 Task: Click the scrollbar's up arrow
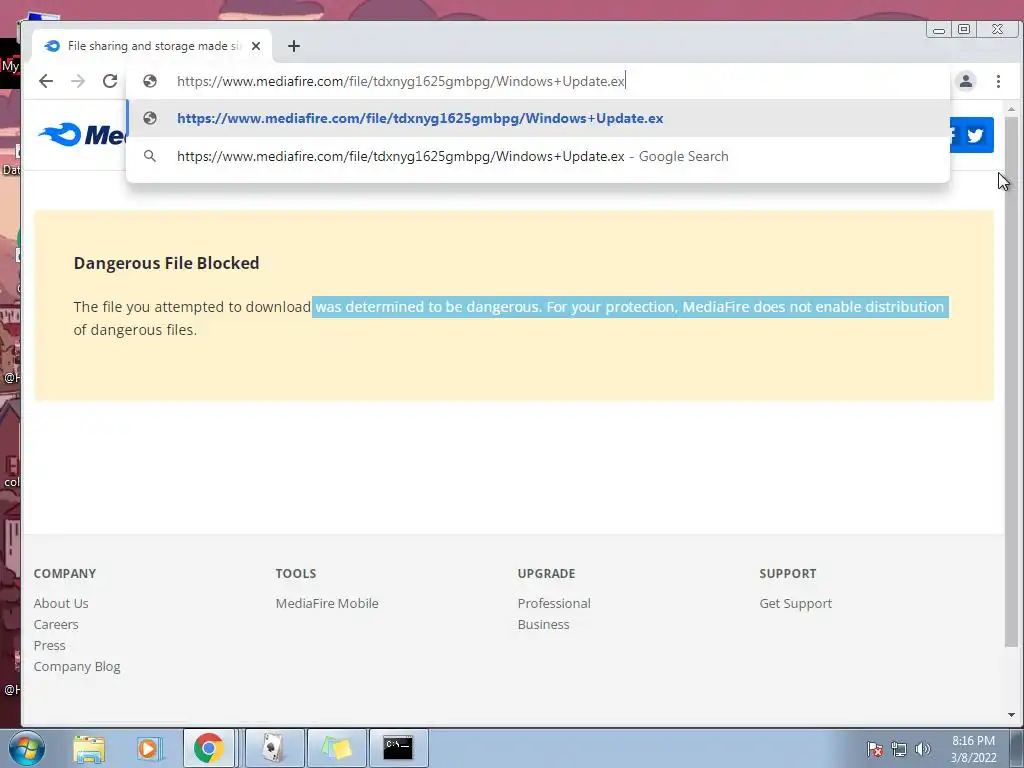[1011, 108]
